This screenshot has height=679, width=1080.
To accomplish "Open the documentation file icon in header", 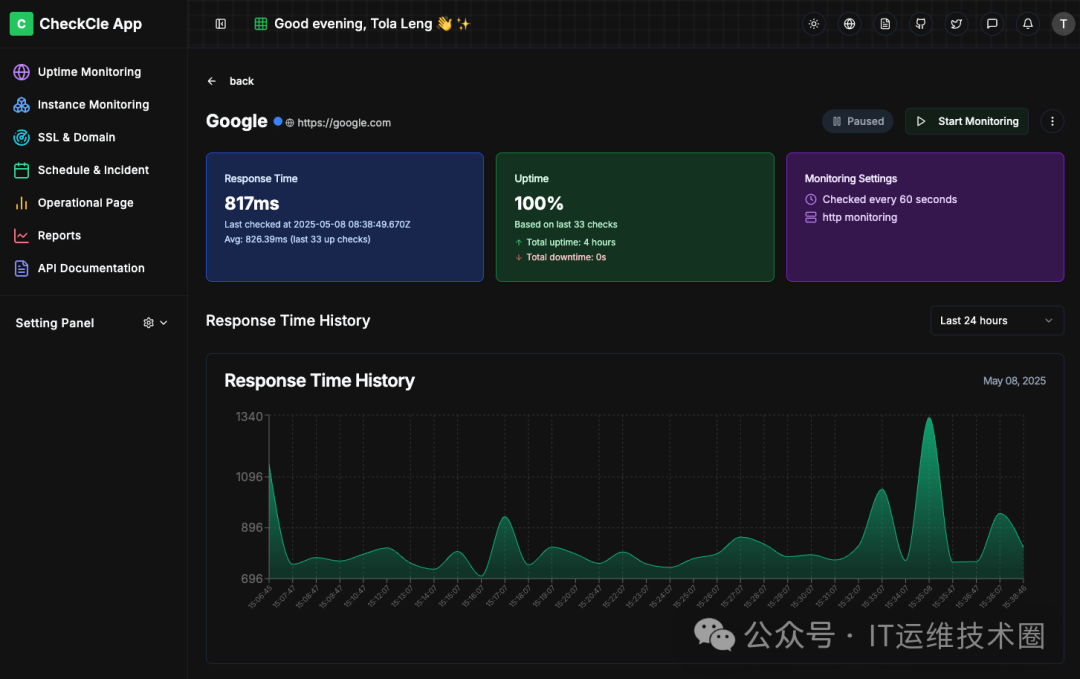I will (885, 24).
